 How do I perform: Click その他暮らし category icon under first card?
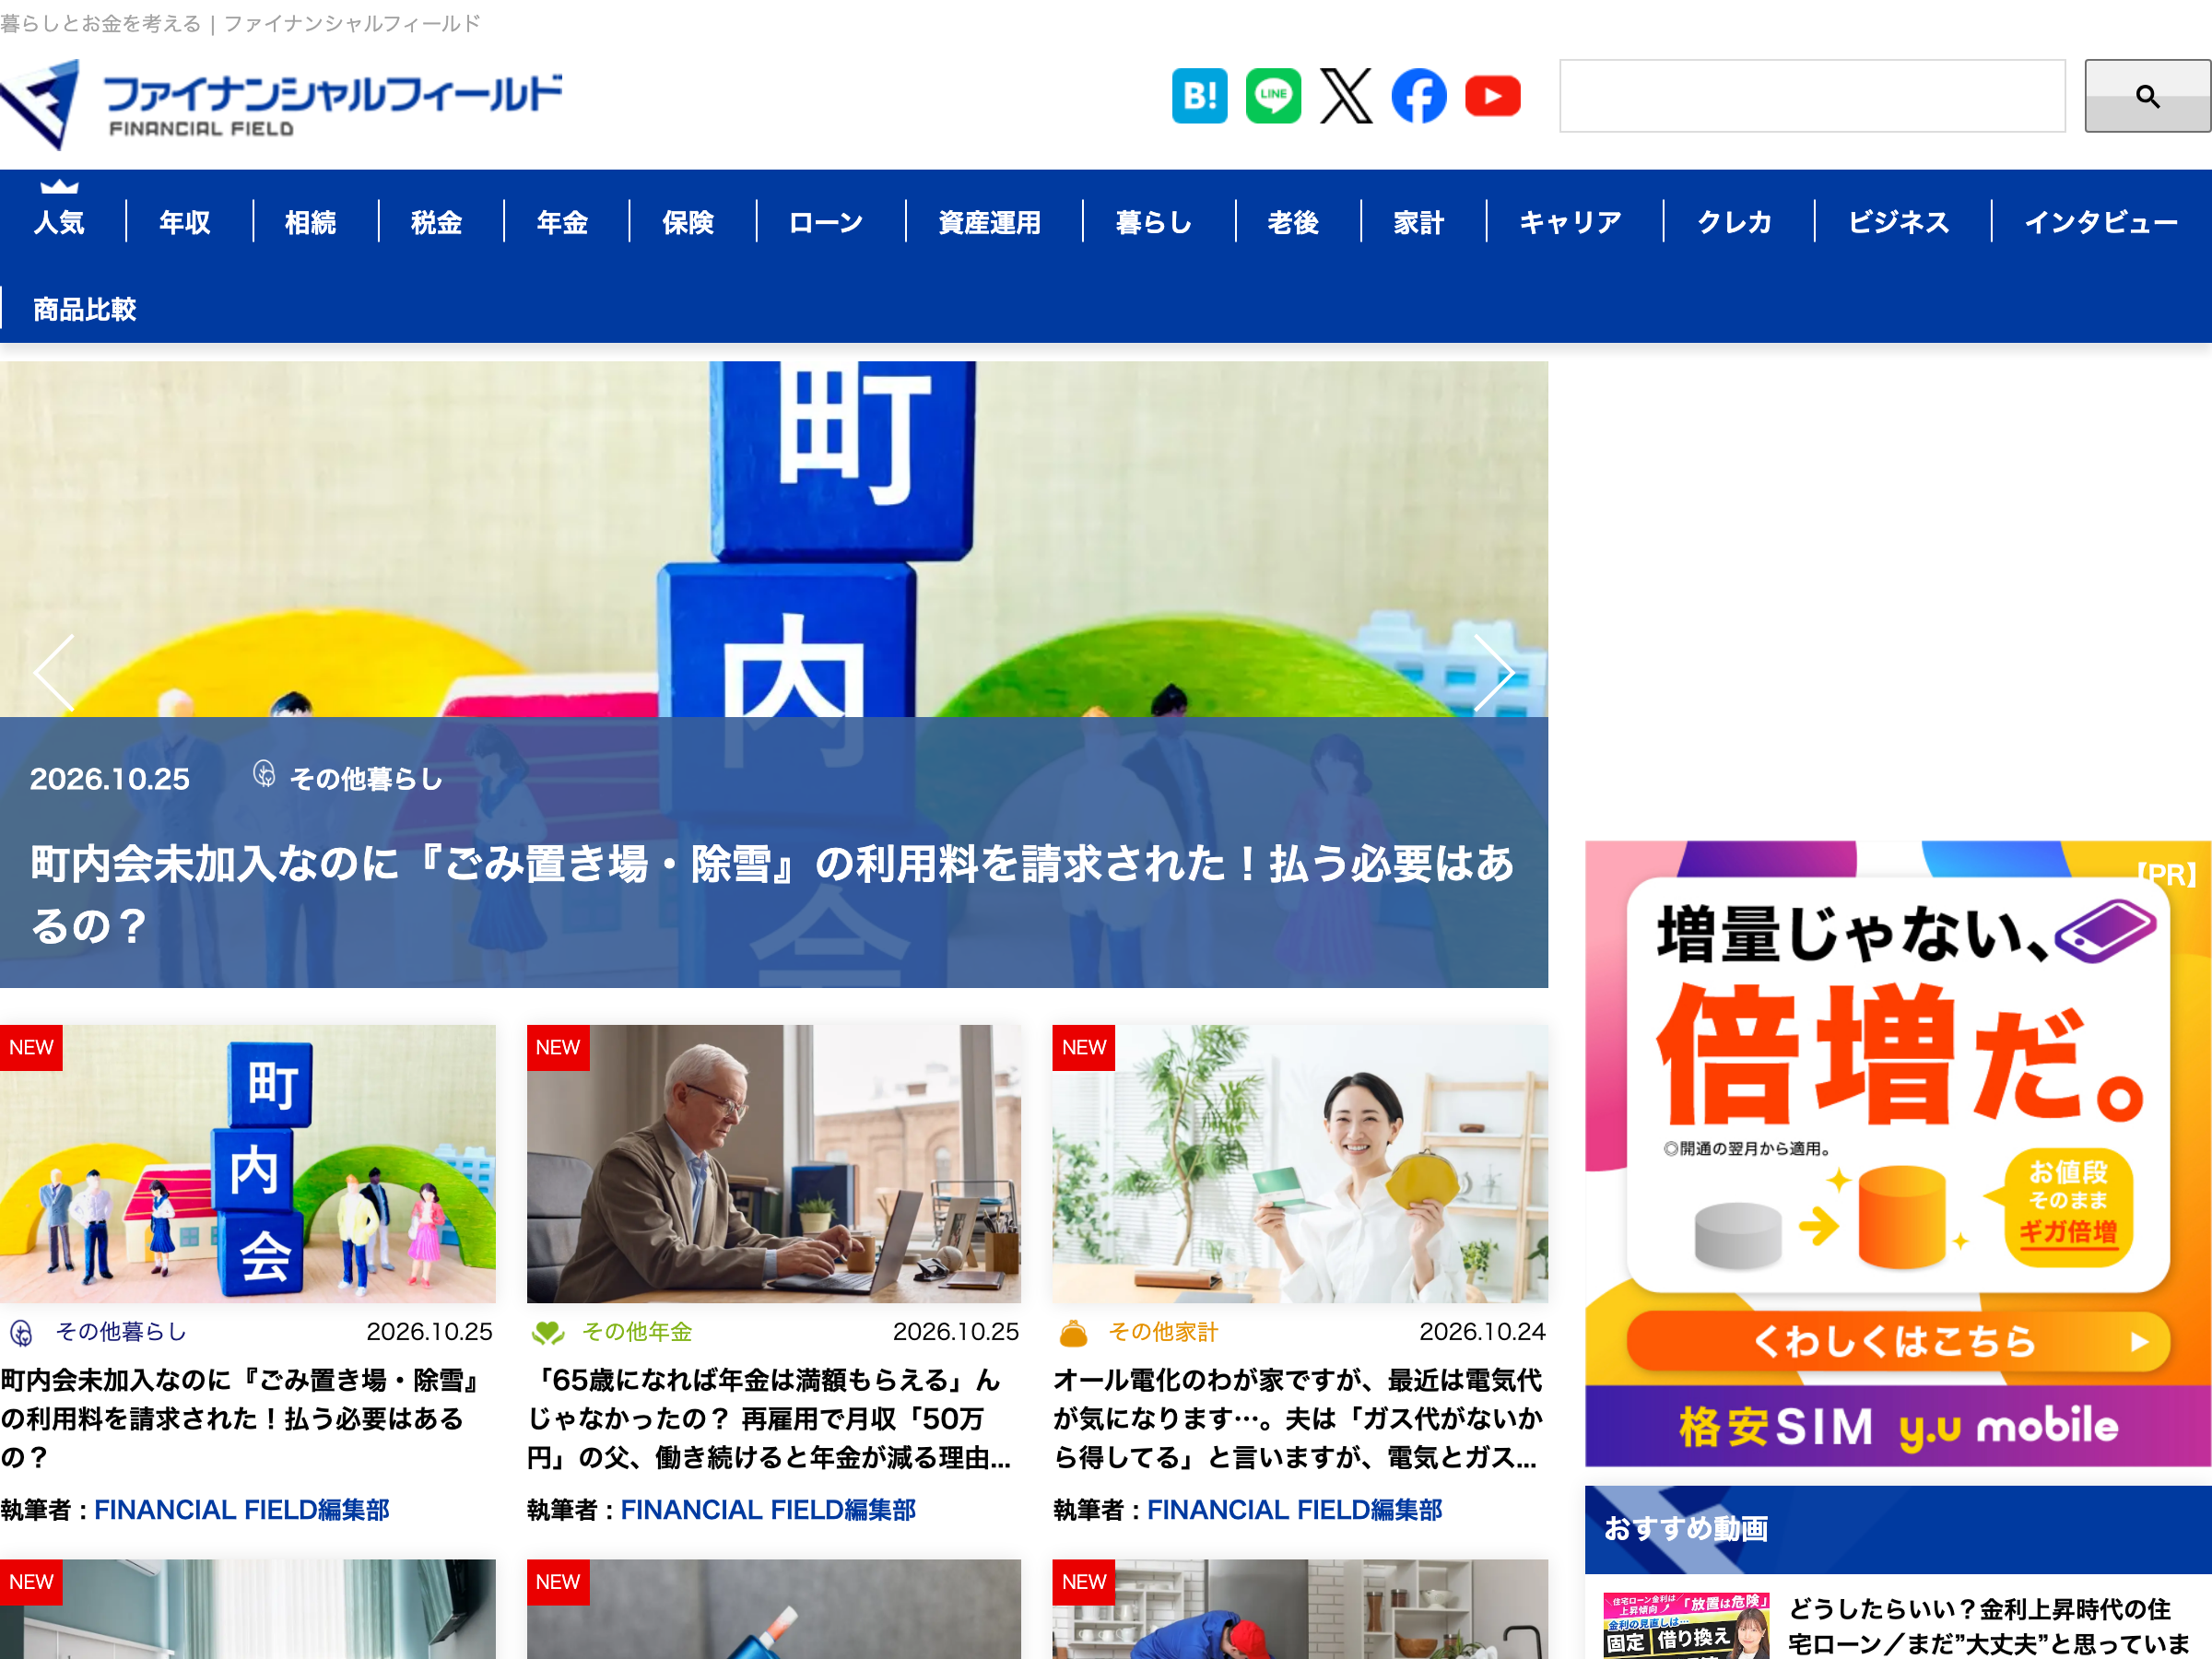(x=21, y=1332)
